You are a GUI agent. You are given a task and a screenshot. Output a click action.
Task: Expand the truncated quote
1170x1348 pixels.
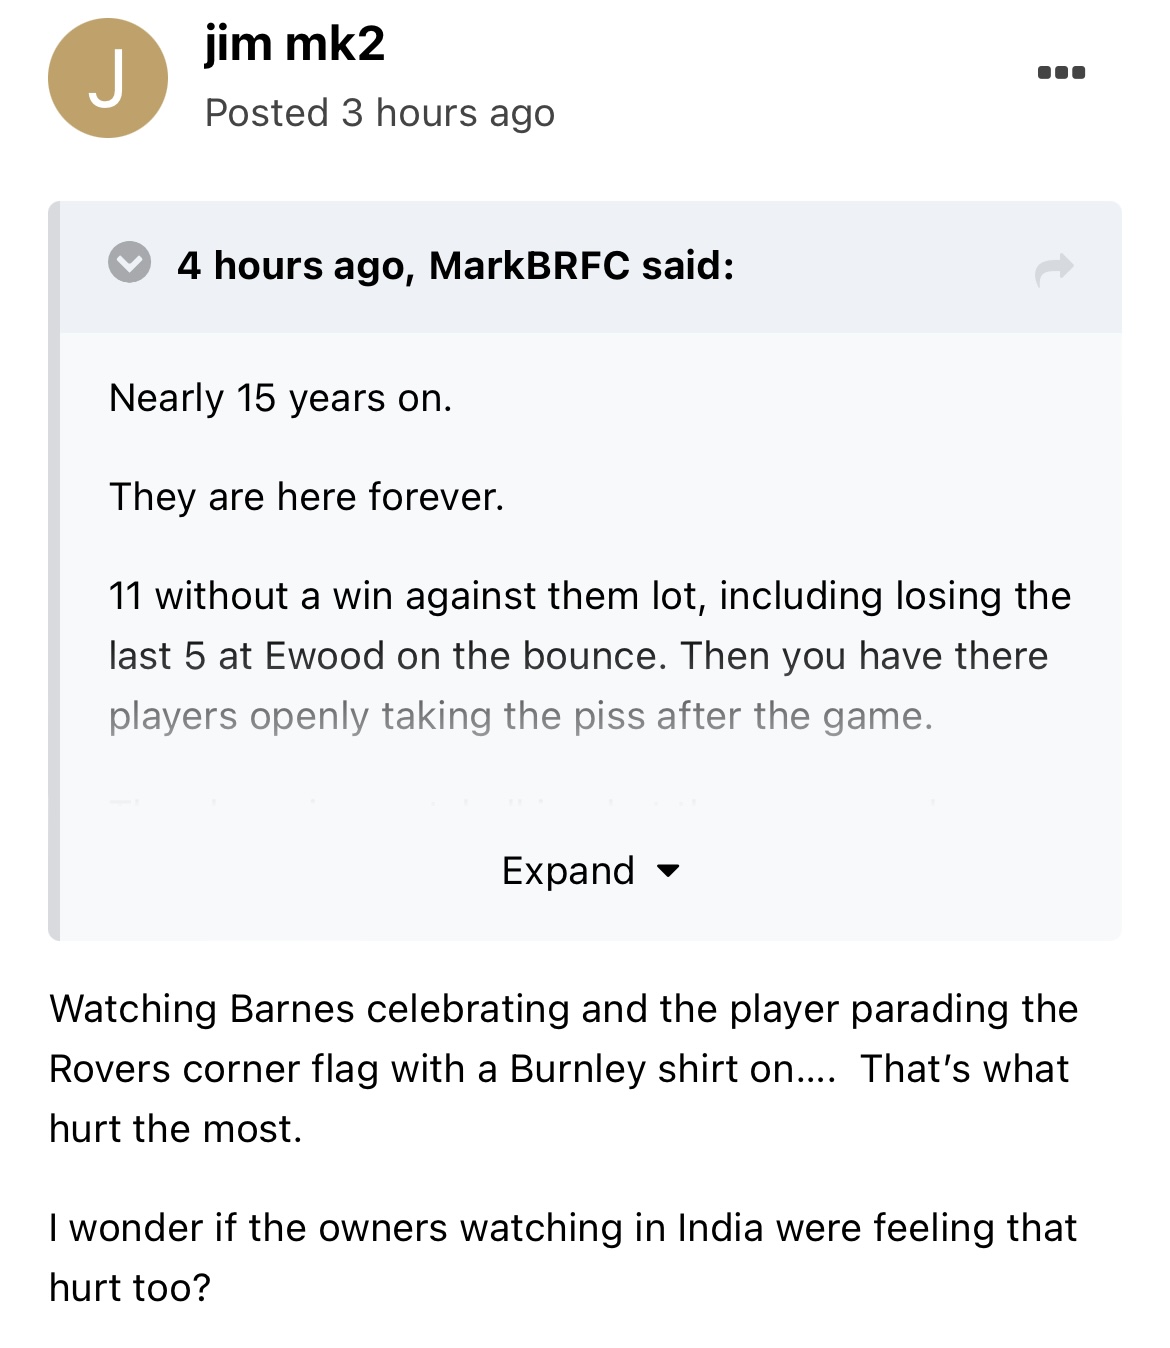click(x=569, y=871)
